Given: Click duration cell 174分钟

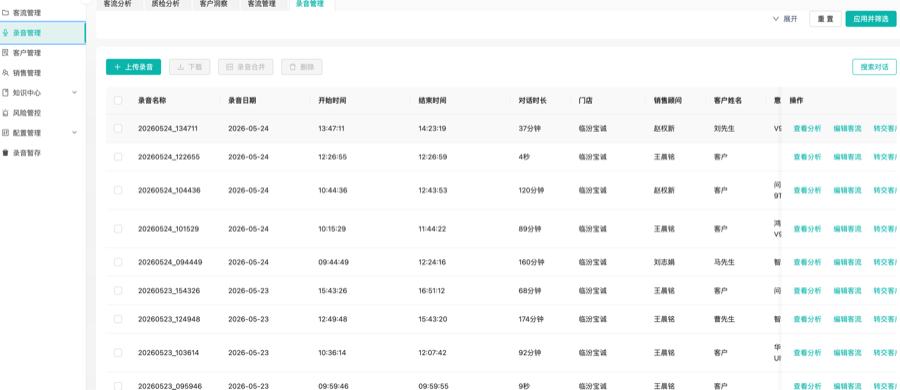Looking at the screenshot, I should pos(532,319).
